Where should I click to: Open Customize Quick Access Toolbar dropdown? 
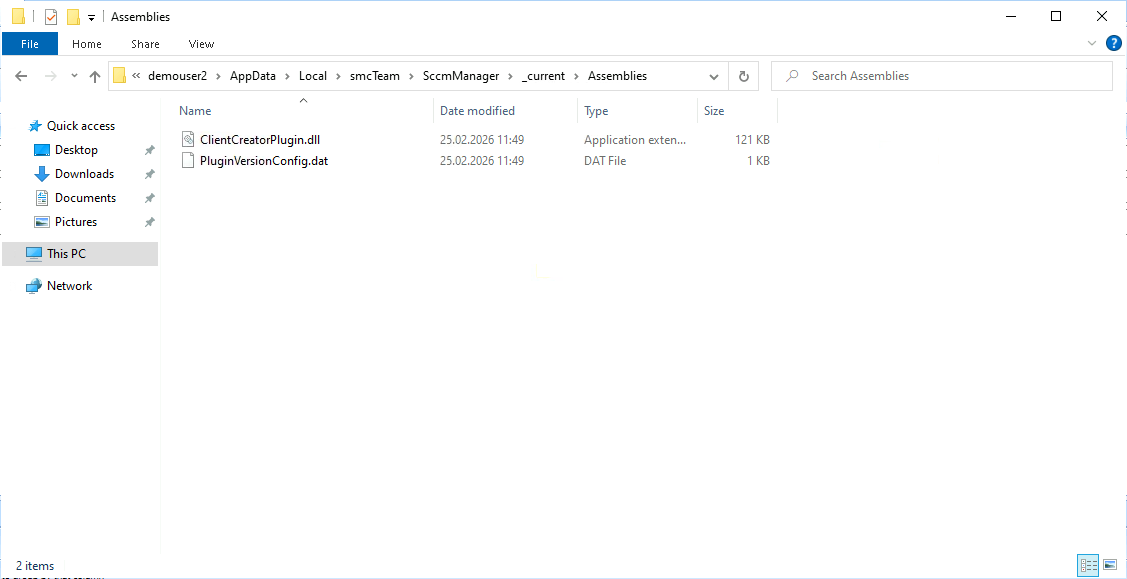[x=91, y=17]
